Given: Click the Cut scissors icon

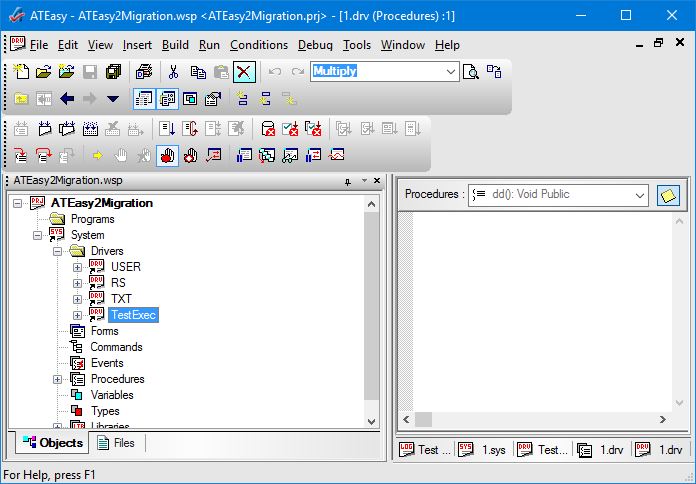Looking at the screenshot, I should coord(174,71).
